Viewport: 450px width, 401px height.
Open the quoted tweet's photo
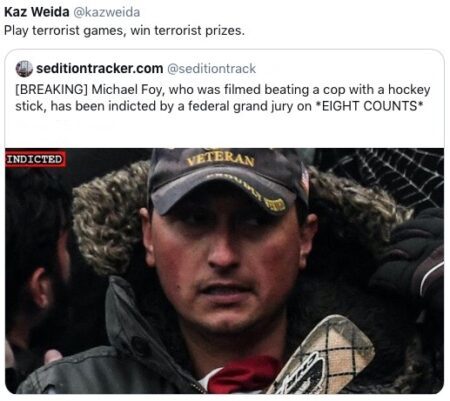pyautogui.click(x=224, y=271)
